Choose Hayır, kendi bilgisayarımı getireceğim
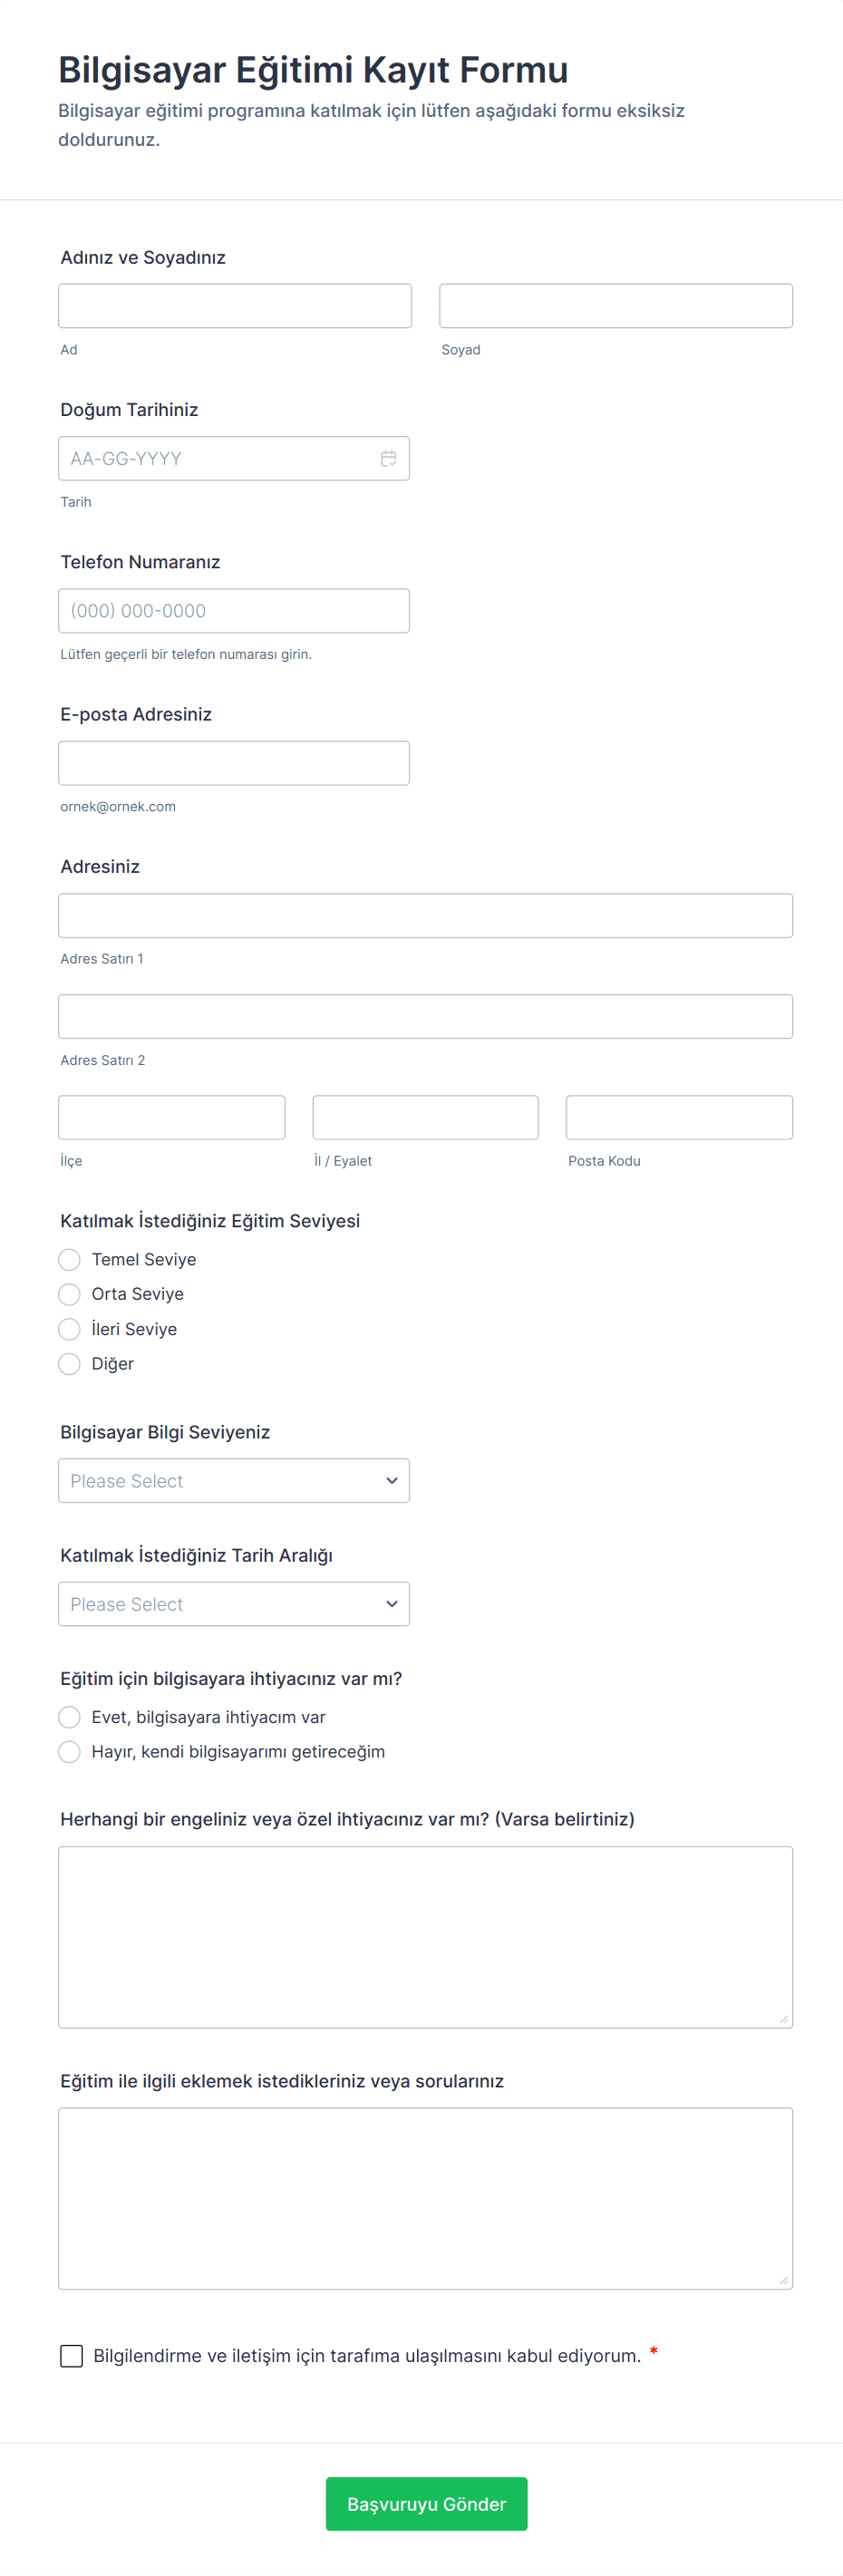This screenshot has width=843, height=2576. [69, 1752]
